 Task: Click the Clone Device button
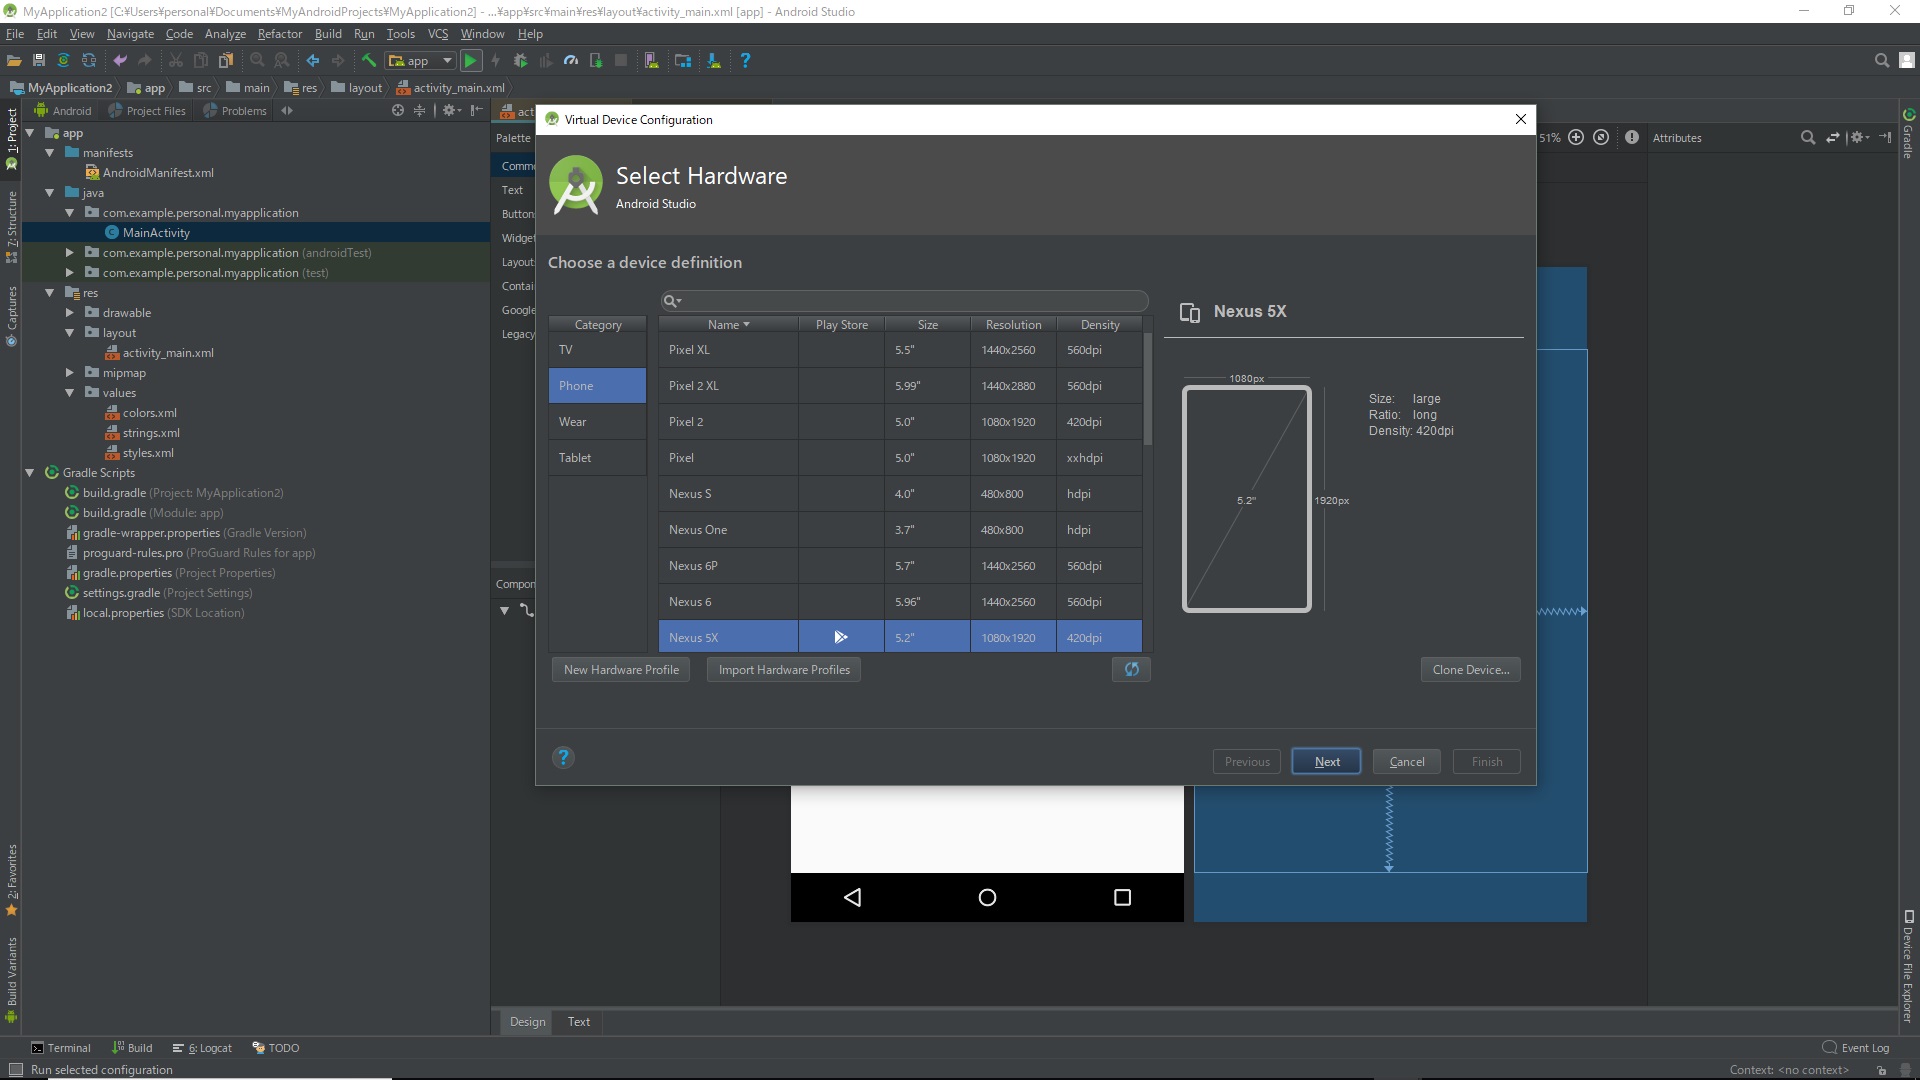click(x=1470, y=670)
